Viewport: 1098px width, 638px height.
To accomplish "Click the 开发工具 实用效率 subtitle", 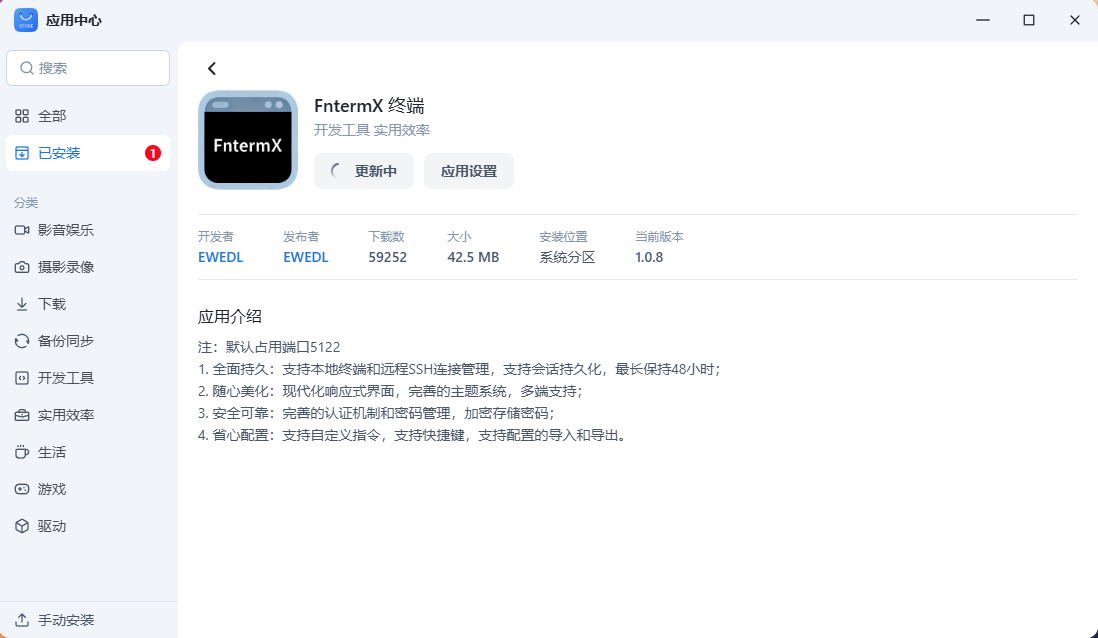I will pos(372,130).
